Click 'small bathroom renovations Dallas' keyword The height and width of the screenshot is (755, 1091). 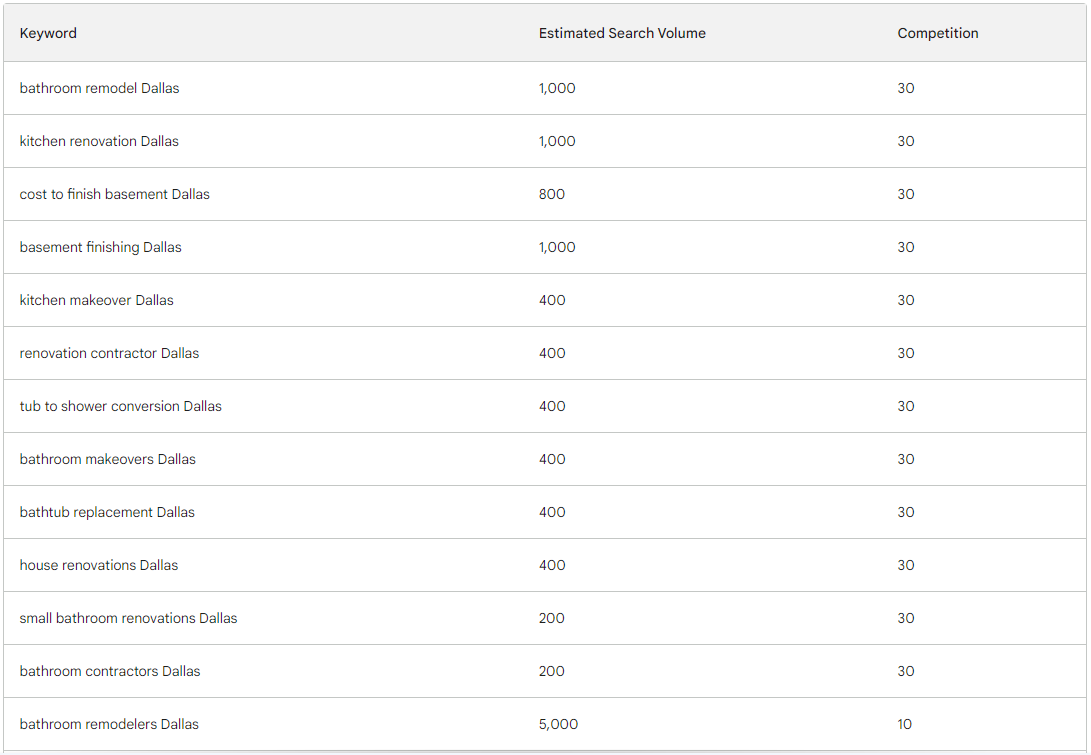127,618
